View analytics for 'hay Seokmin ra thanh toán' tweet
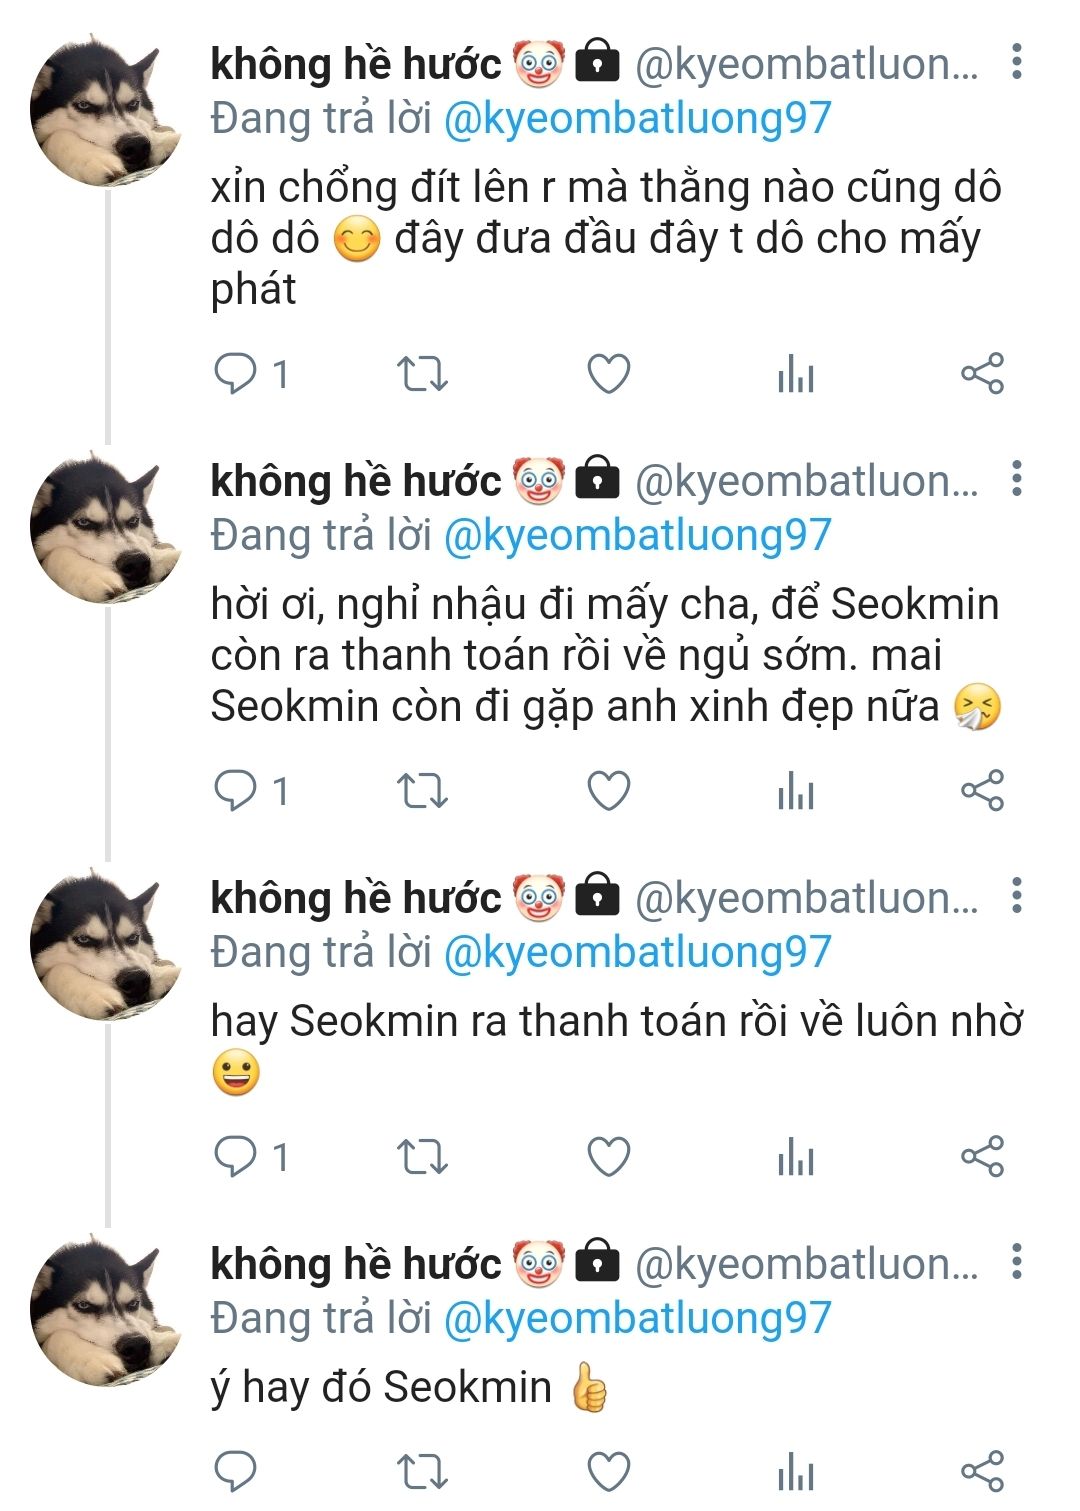The width and height of the screenshot is (1080, 1511). pos(796,1157)
